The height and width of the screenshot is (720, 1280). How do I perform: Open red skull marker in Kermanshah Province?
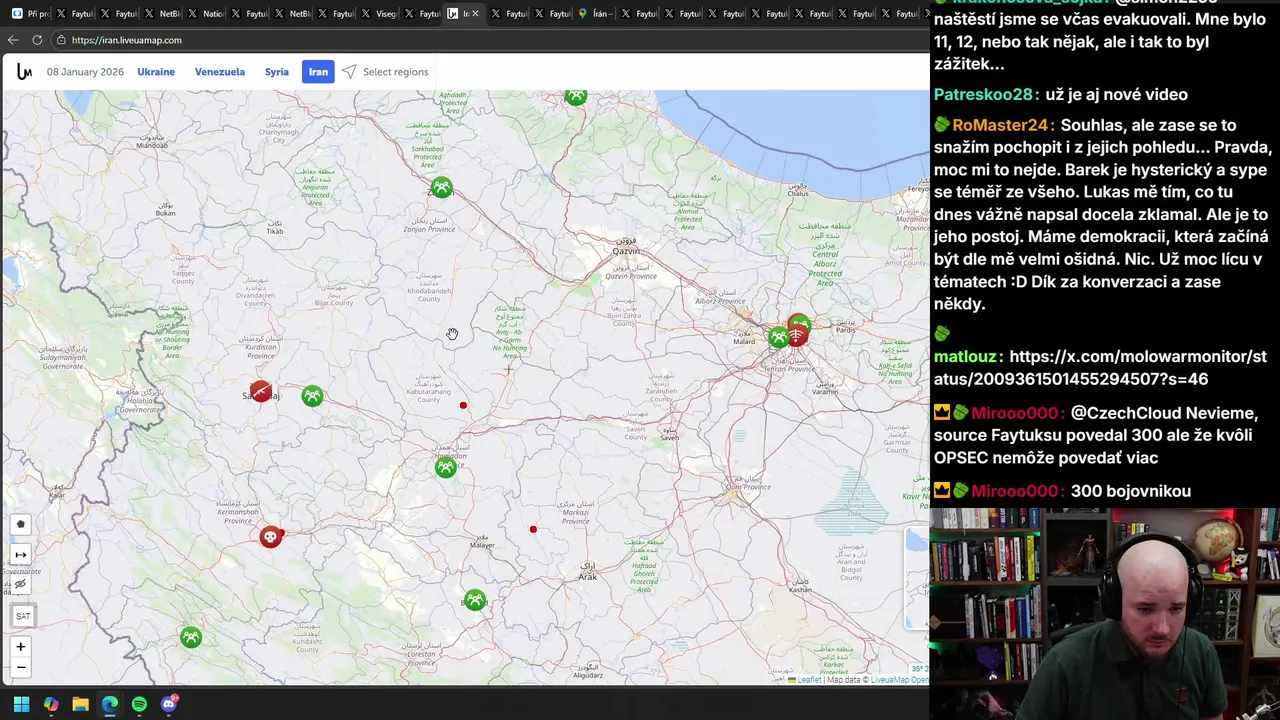pos(270,537)
